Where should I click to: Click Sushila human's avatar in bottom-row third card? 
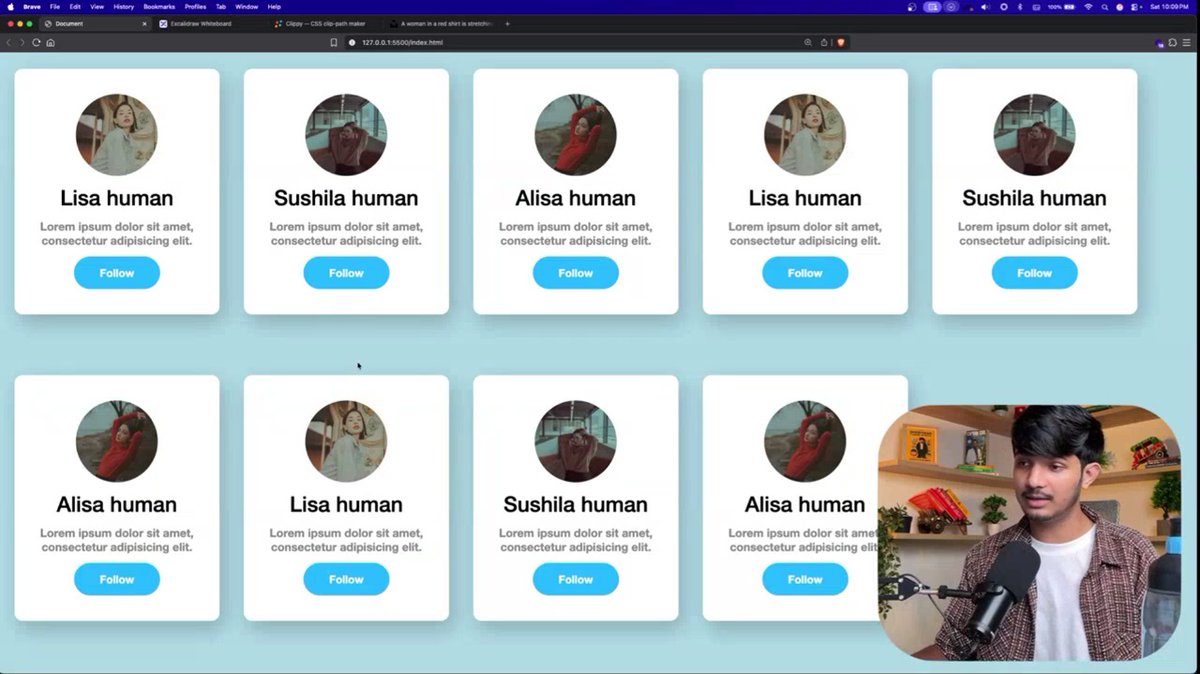(576, 441)
